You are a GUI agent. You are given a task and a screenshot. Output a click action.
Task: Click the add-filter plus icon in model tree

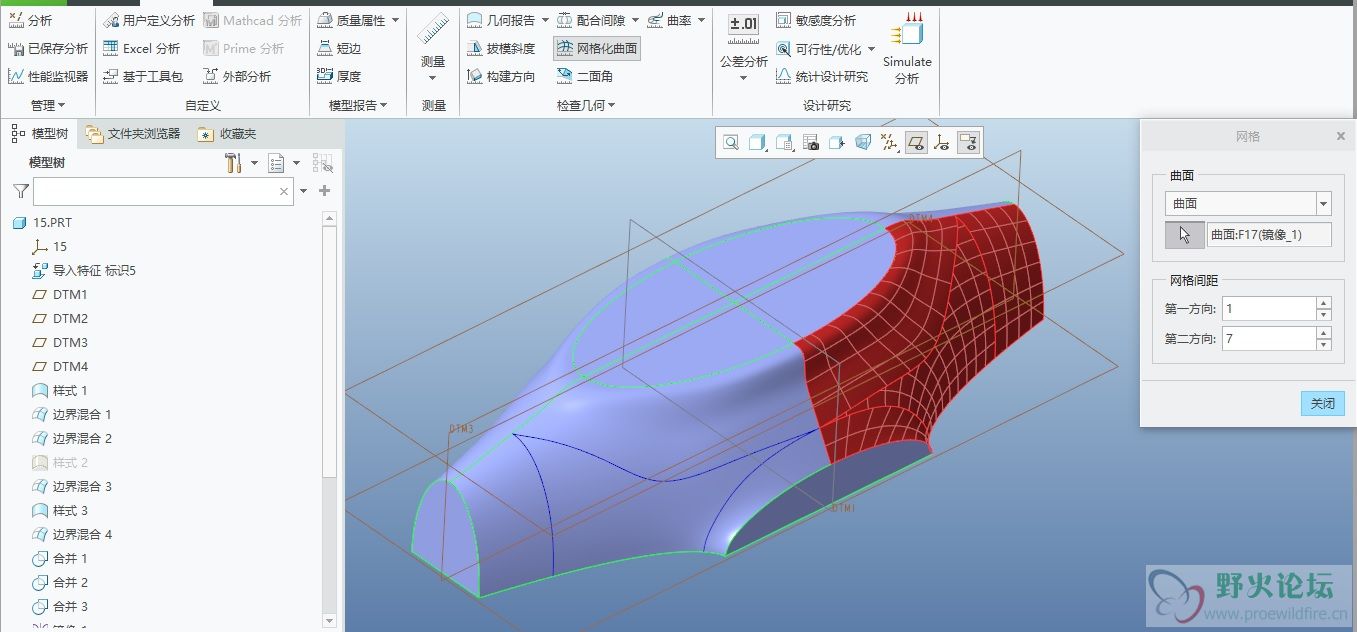click(324, 191)
